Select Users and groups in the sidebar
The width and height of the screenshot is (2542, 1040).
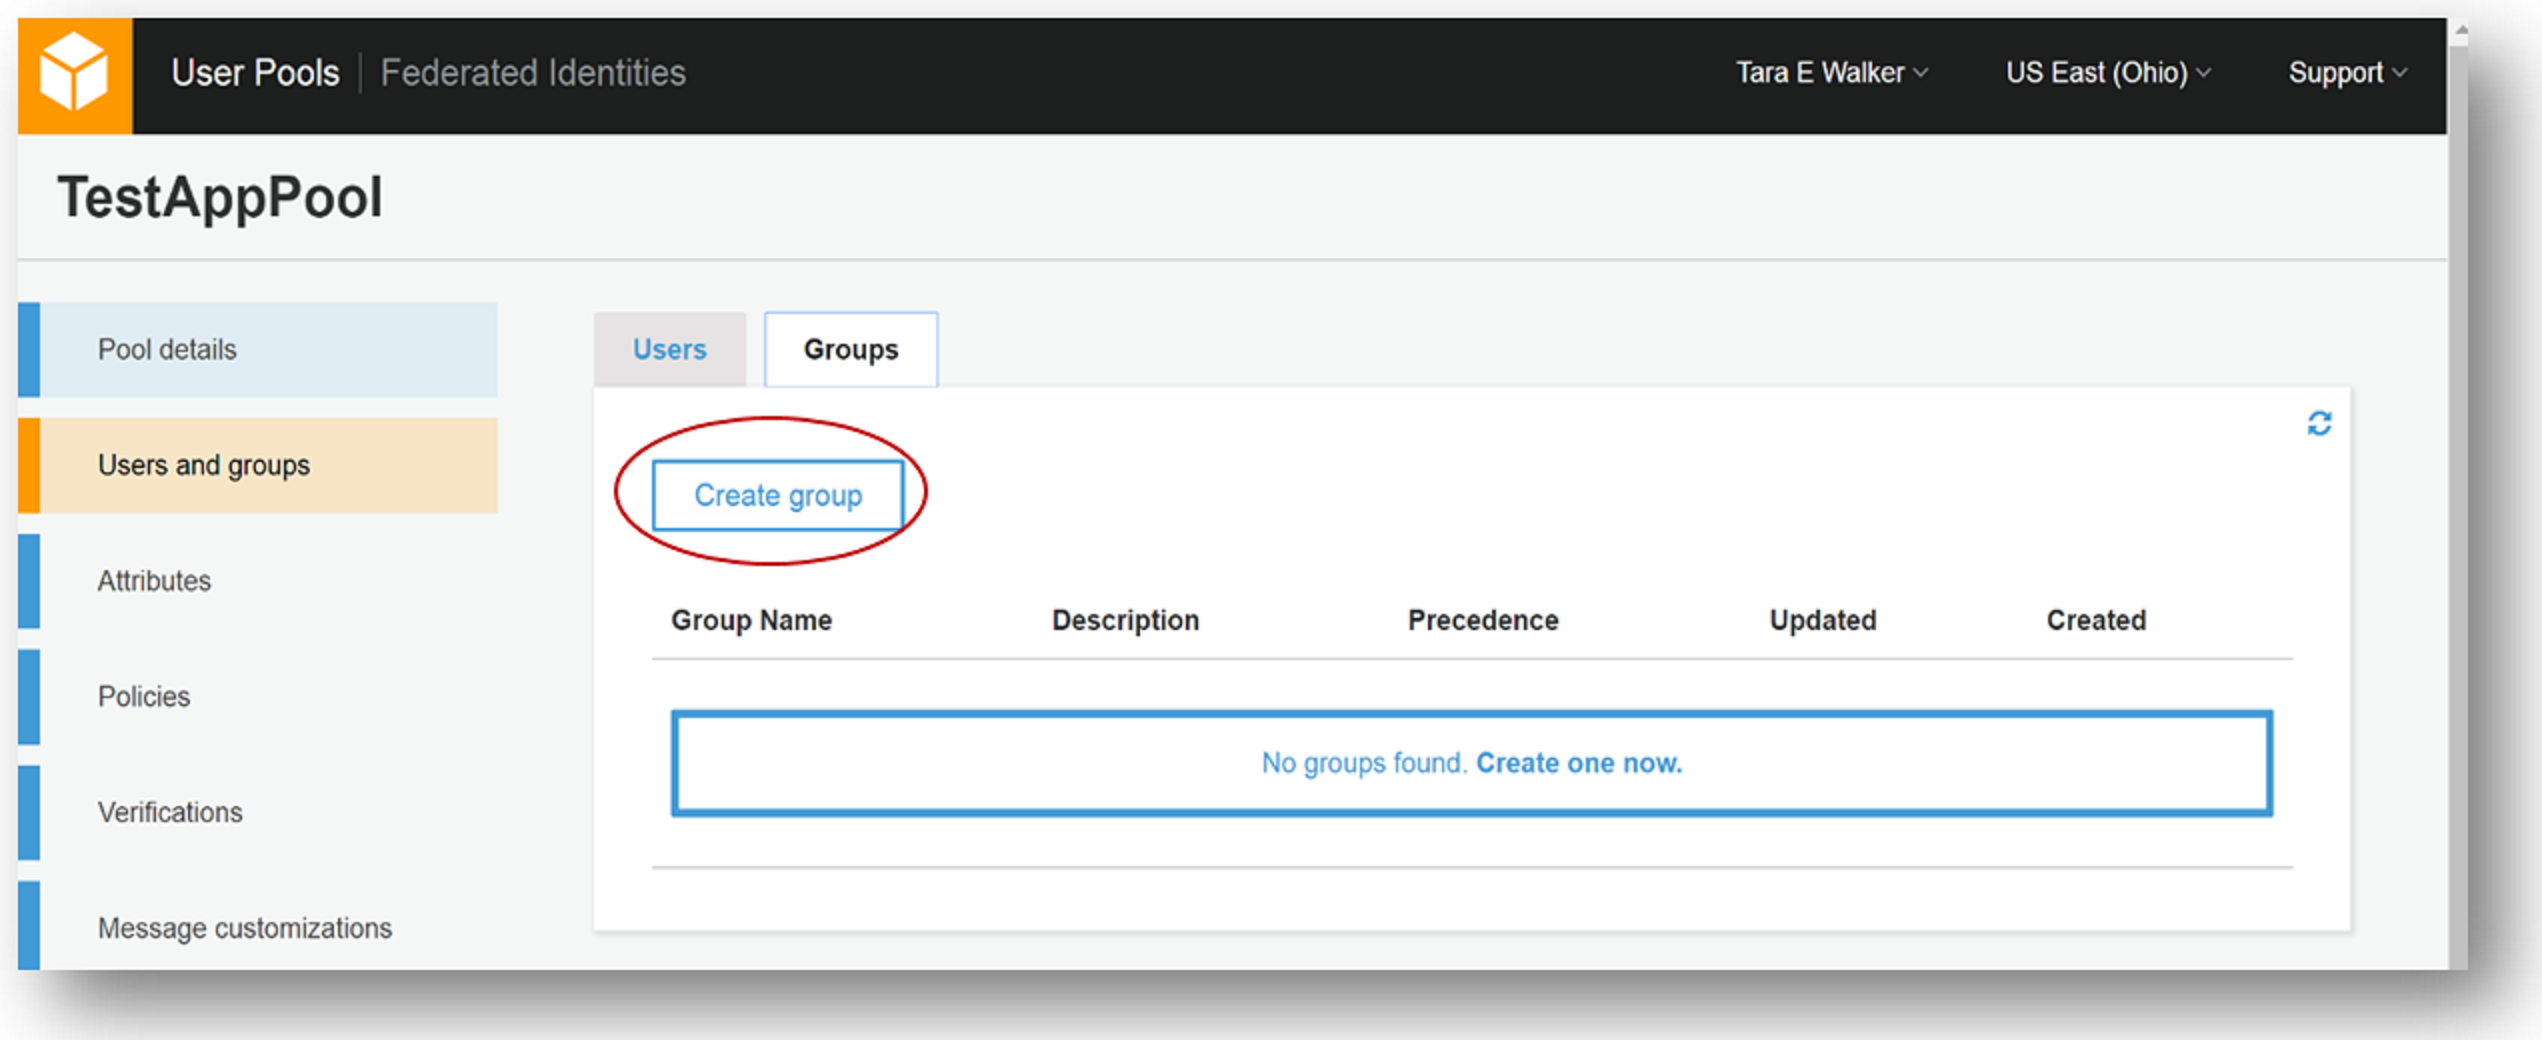[x=203, y=464]
